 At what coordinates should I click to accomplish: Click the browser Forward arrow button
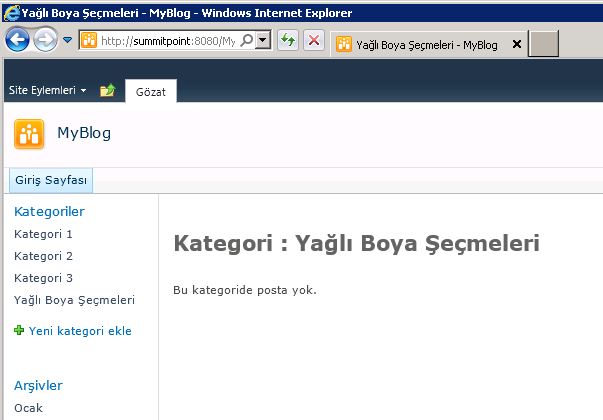[46, 40]
